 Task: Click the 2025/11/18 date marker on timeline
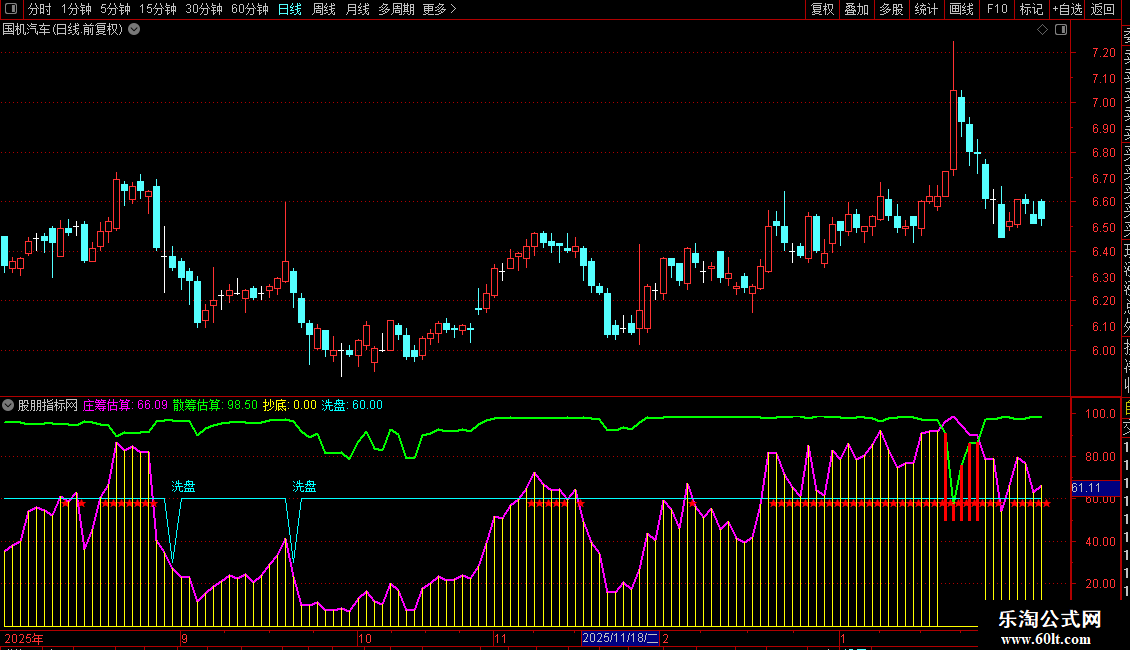point(621,638)
